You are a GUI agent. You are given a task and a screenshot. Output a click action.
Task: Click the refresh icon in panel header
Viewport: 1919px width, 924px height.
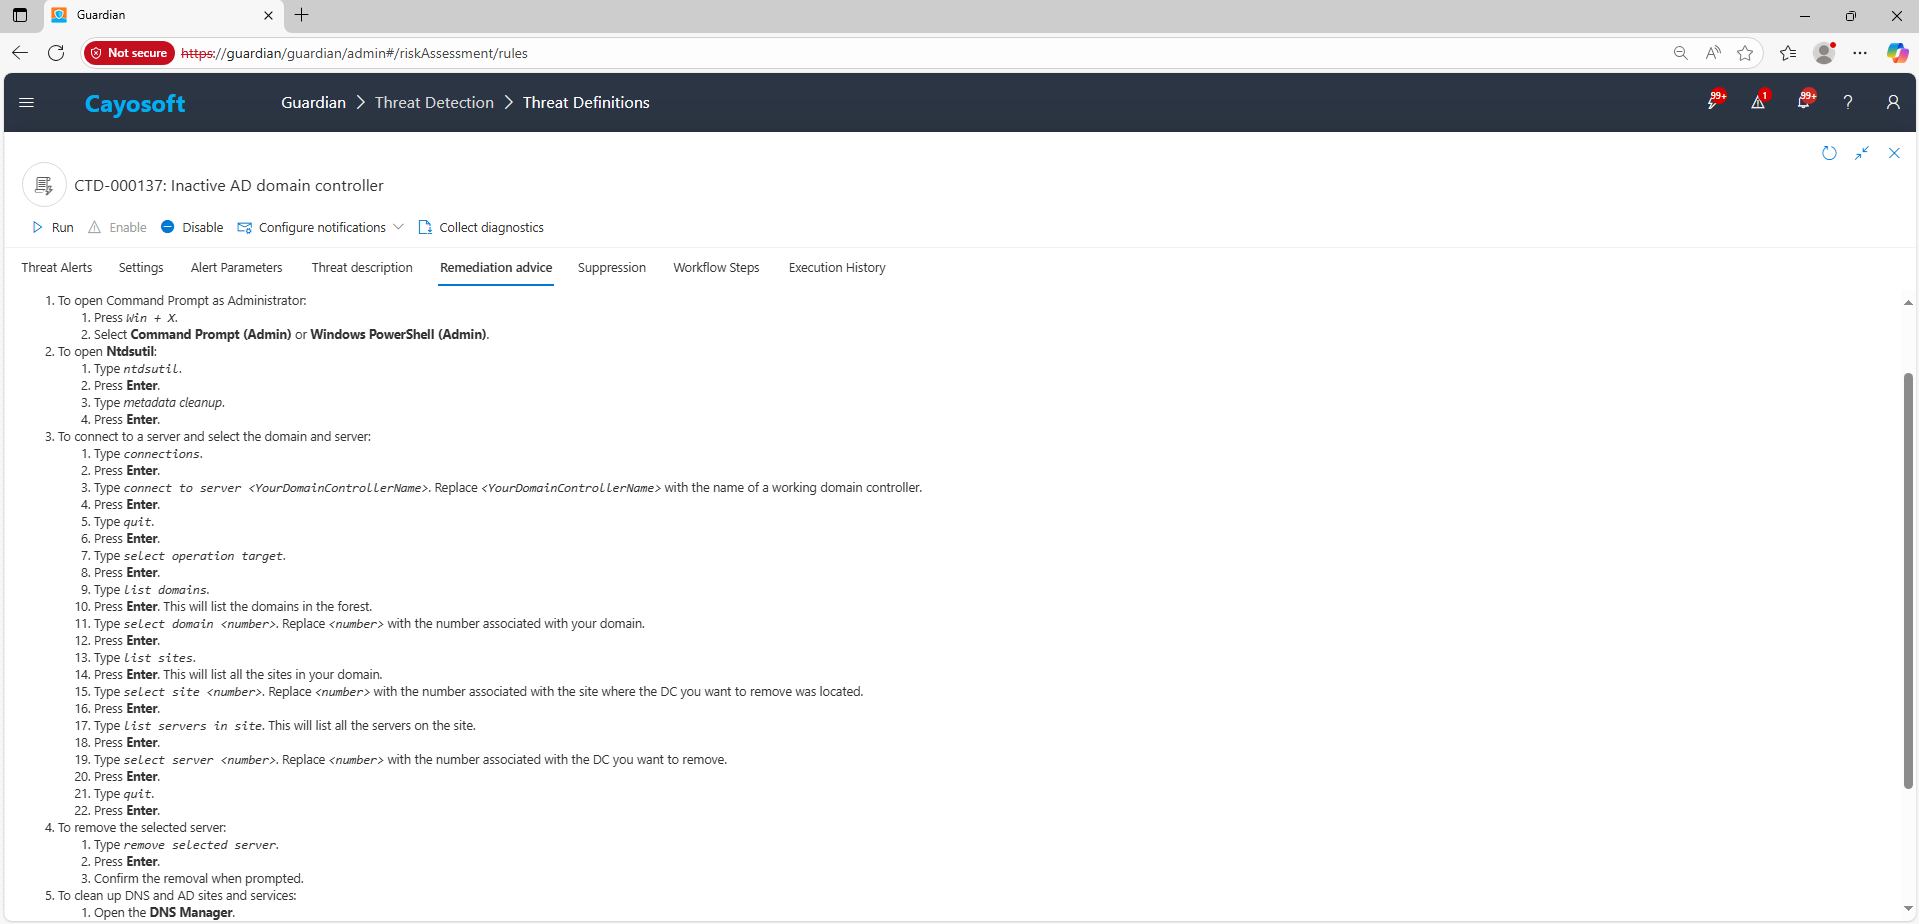pyautogui.click(x=1829, y=153)
